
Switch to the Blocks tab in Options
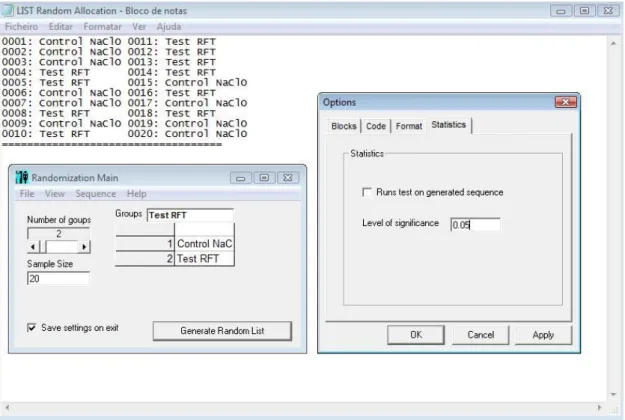344,126
